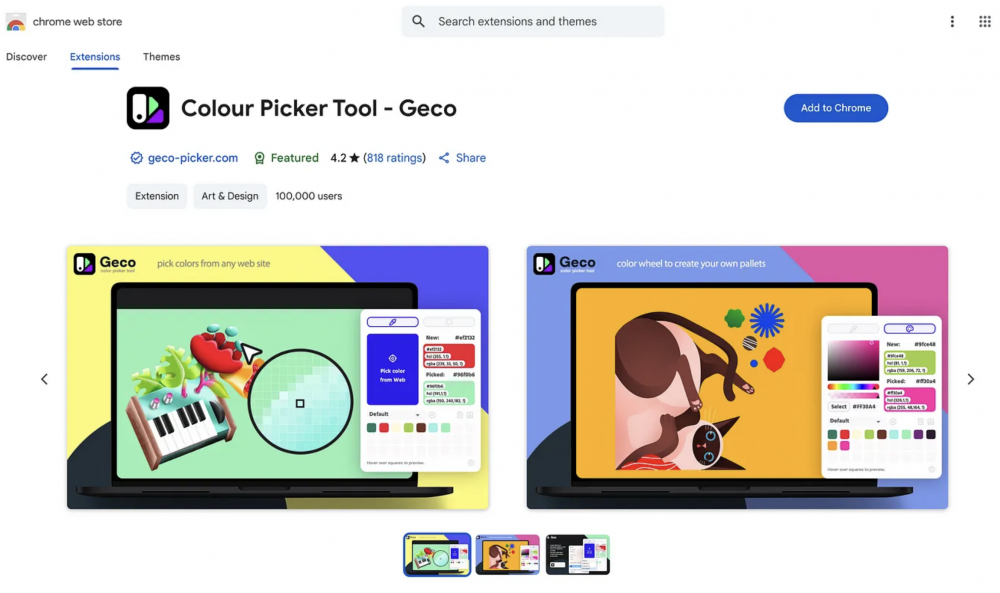Screen dimensions: 1000x593
Task: Advance to next screenshot with right arrow
Action: pyautogui.click(x=971, y=379)
